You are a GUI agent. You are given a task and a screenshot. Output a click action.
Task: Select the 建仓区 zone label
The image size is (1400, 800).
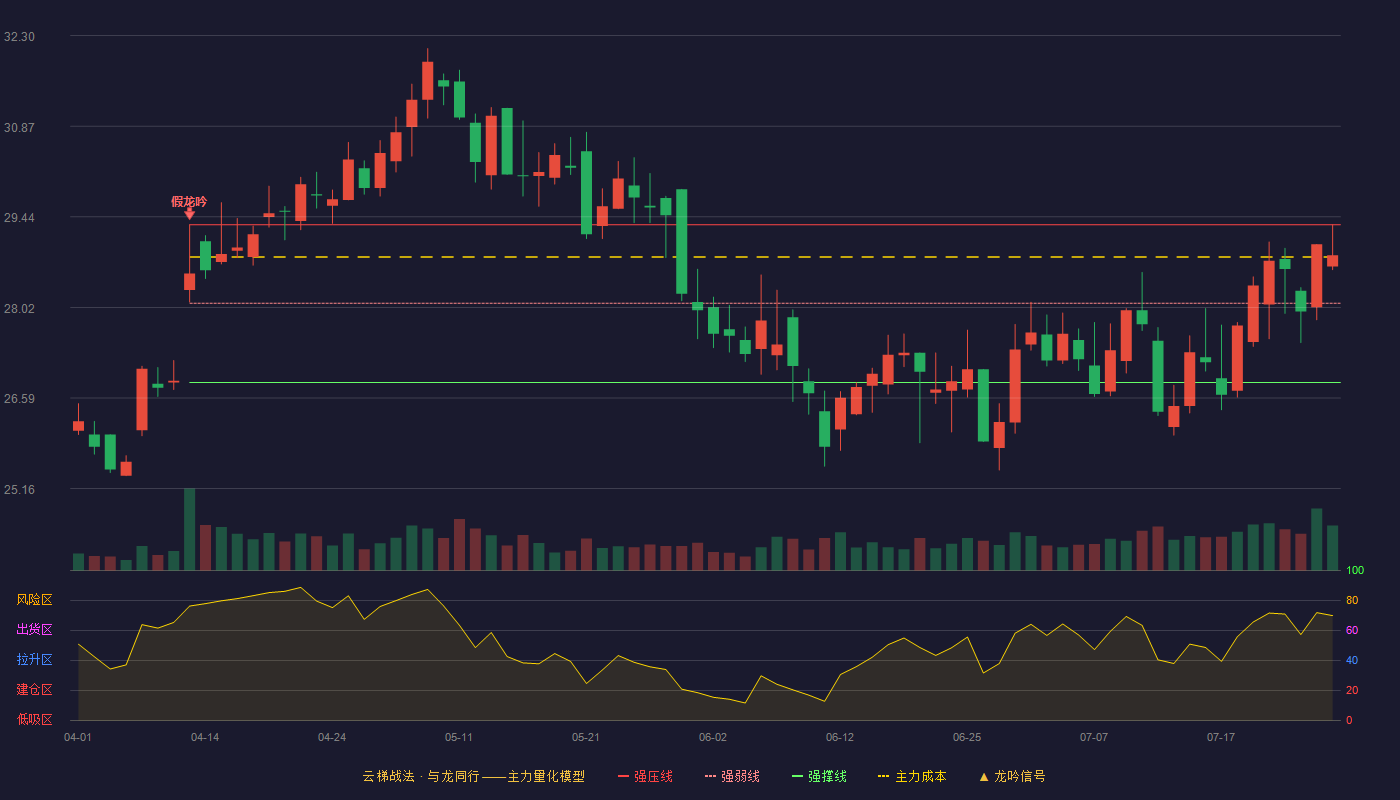pos(35,690)
